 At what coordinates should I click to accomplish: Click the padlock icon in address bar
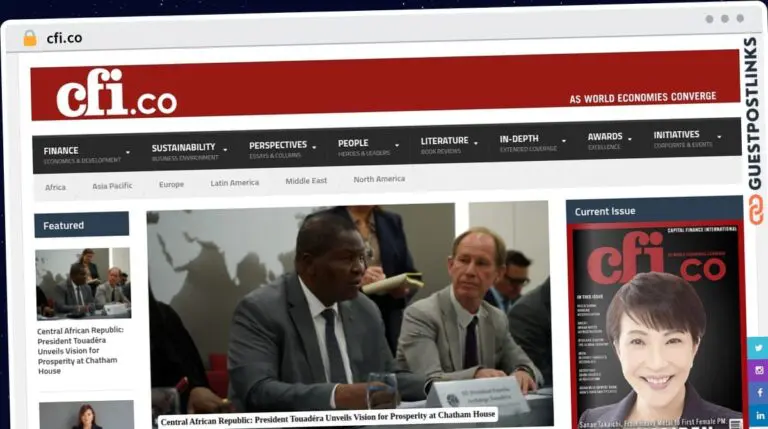(29, 38)
